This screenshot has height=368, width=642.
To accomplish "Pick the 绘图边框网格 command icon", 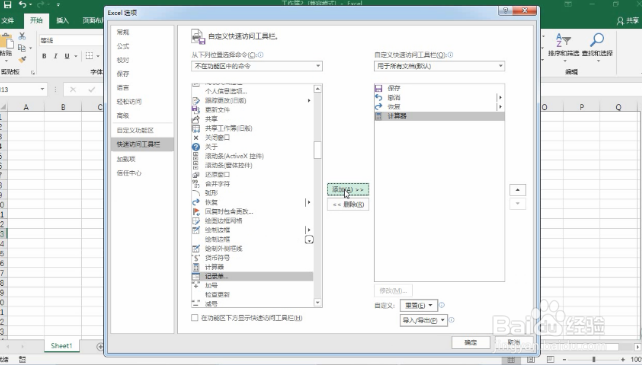I will pyautogui.click(x=196, y=221).
